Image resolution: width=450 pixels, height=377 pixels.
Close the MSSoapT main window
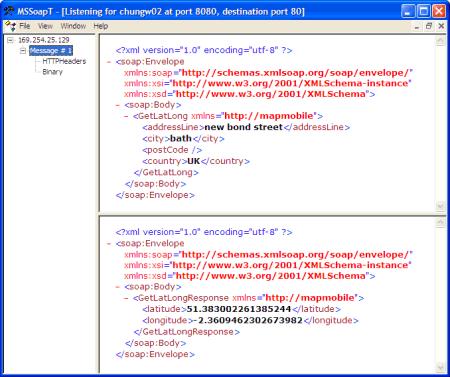[x=439, y=11]
